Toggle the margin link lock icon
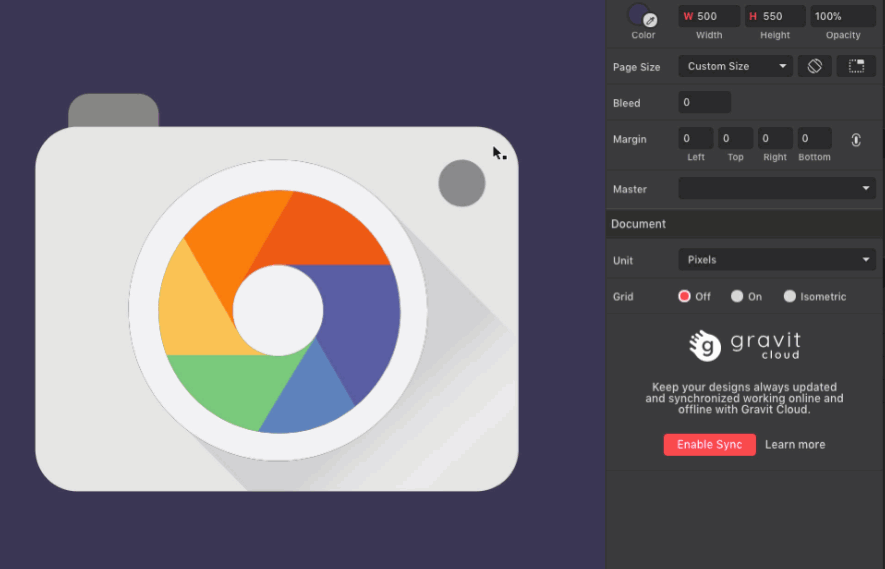 pyautogui.click(x=856, y=139)
